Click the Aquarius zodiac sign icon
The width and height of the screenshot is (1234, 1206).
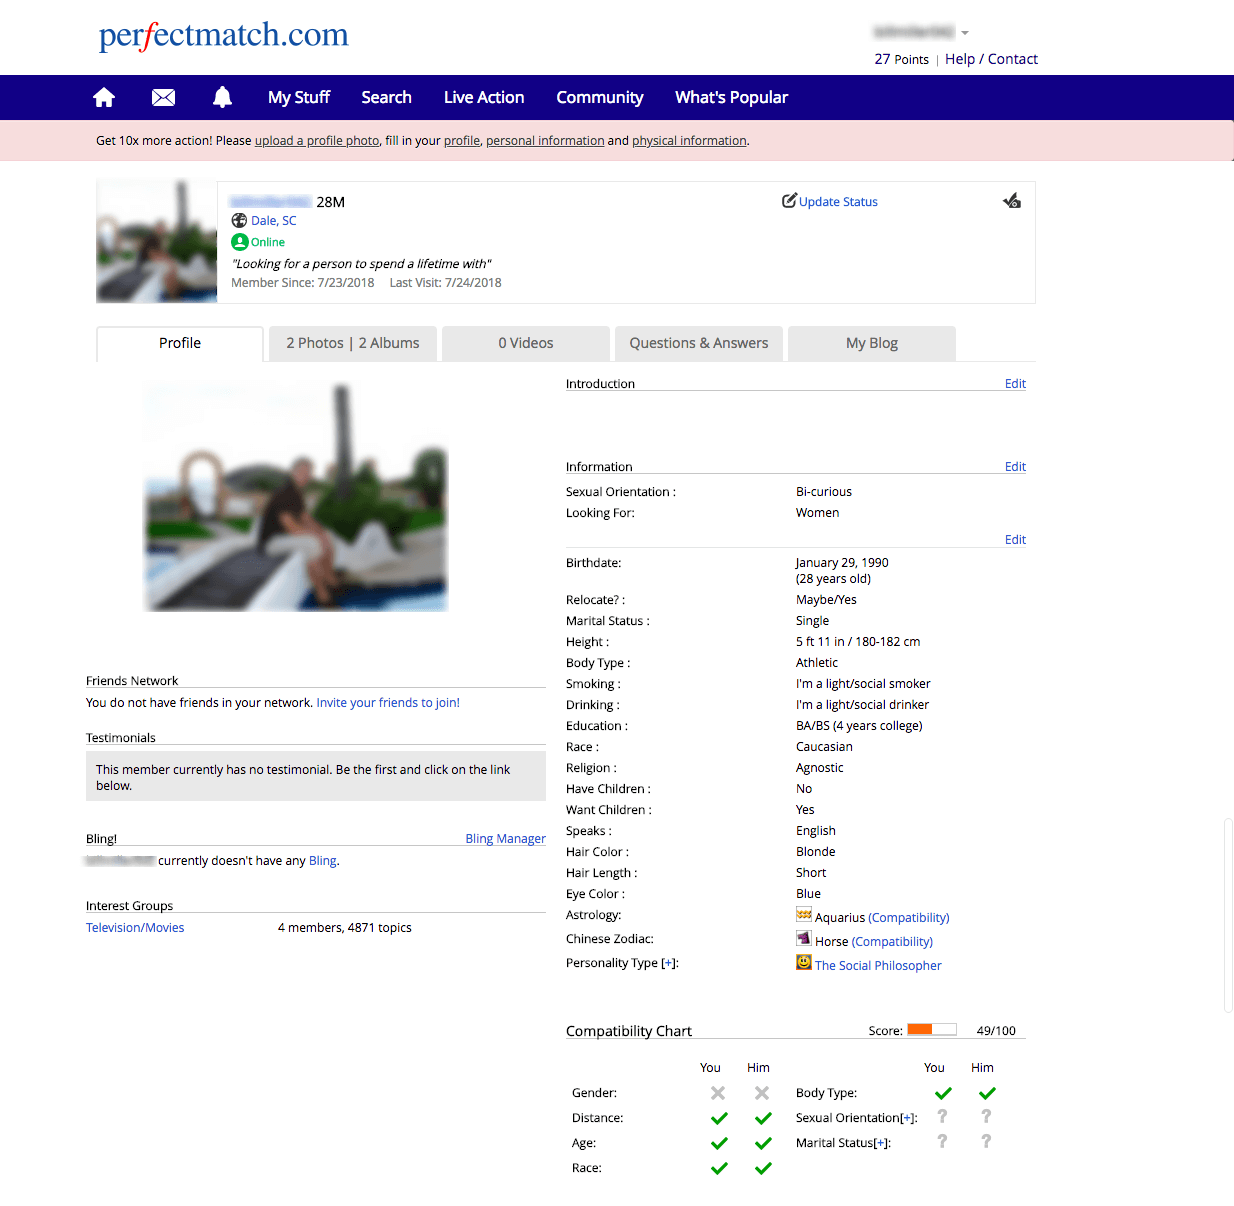tap(804, 915)
